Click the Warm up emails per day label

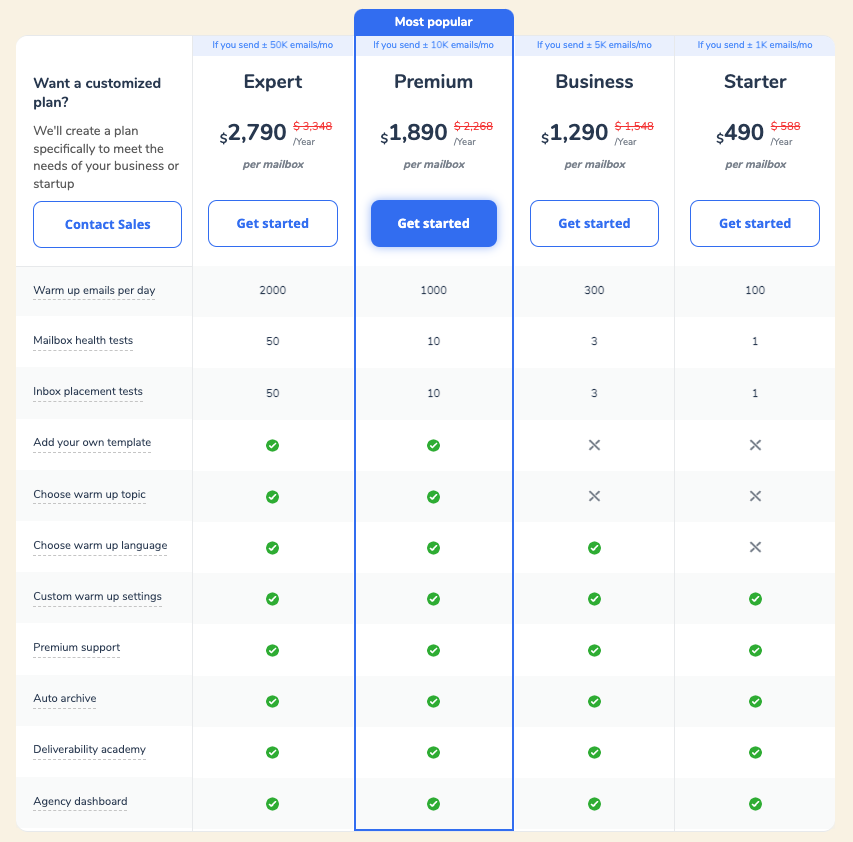click(94, 290)
